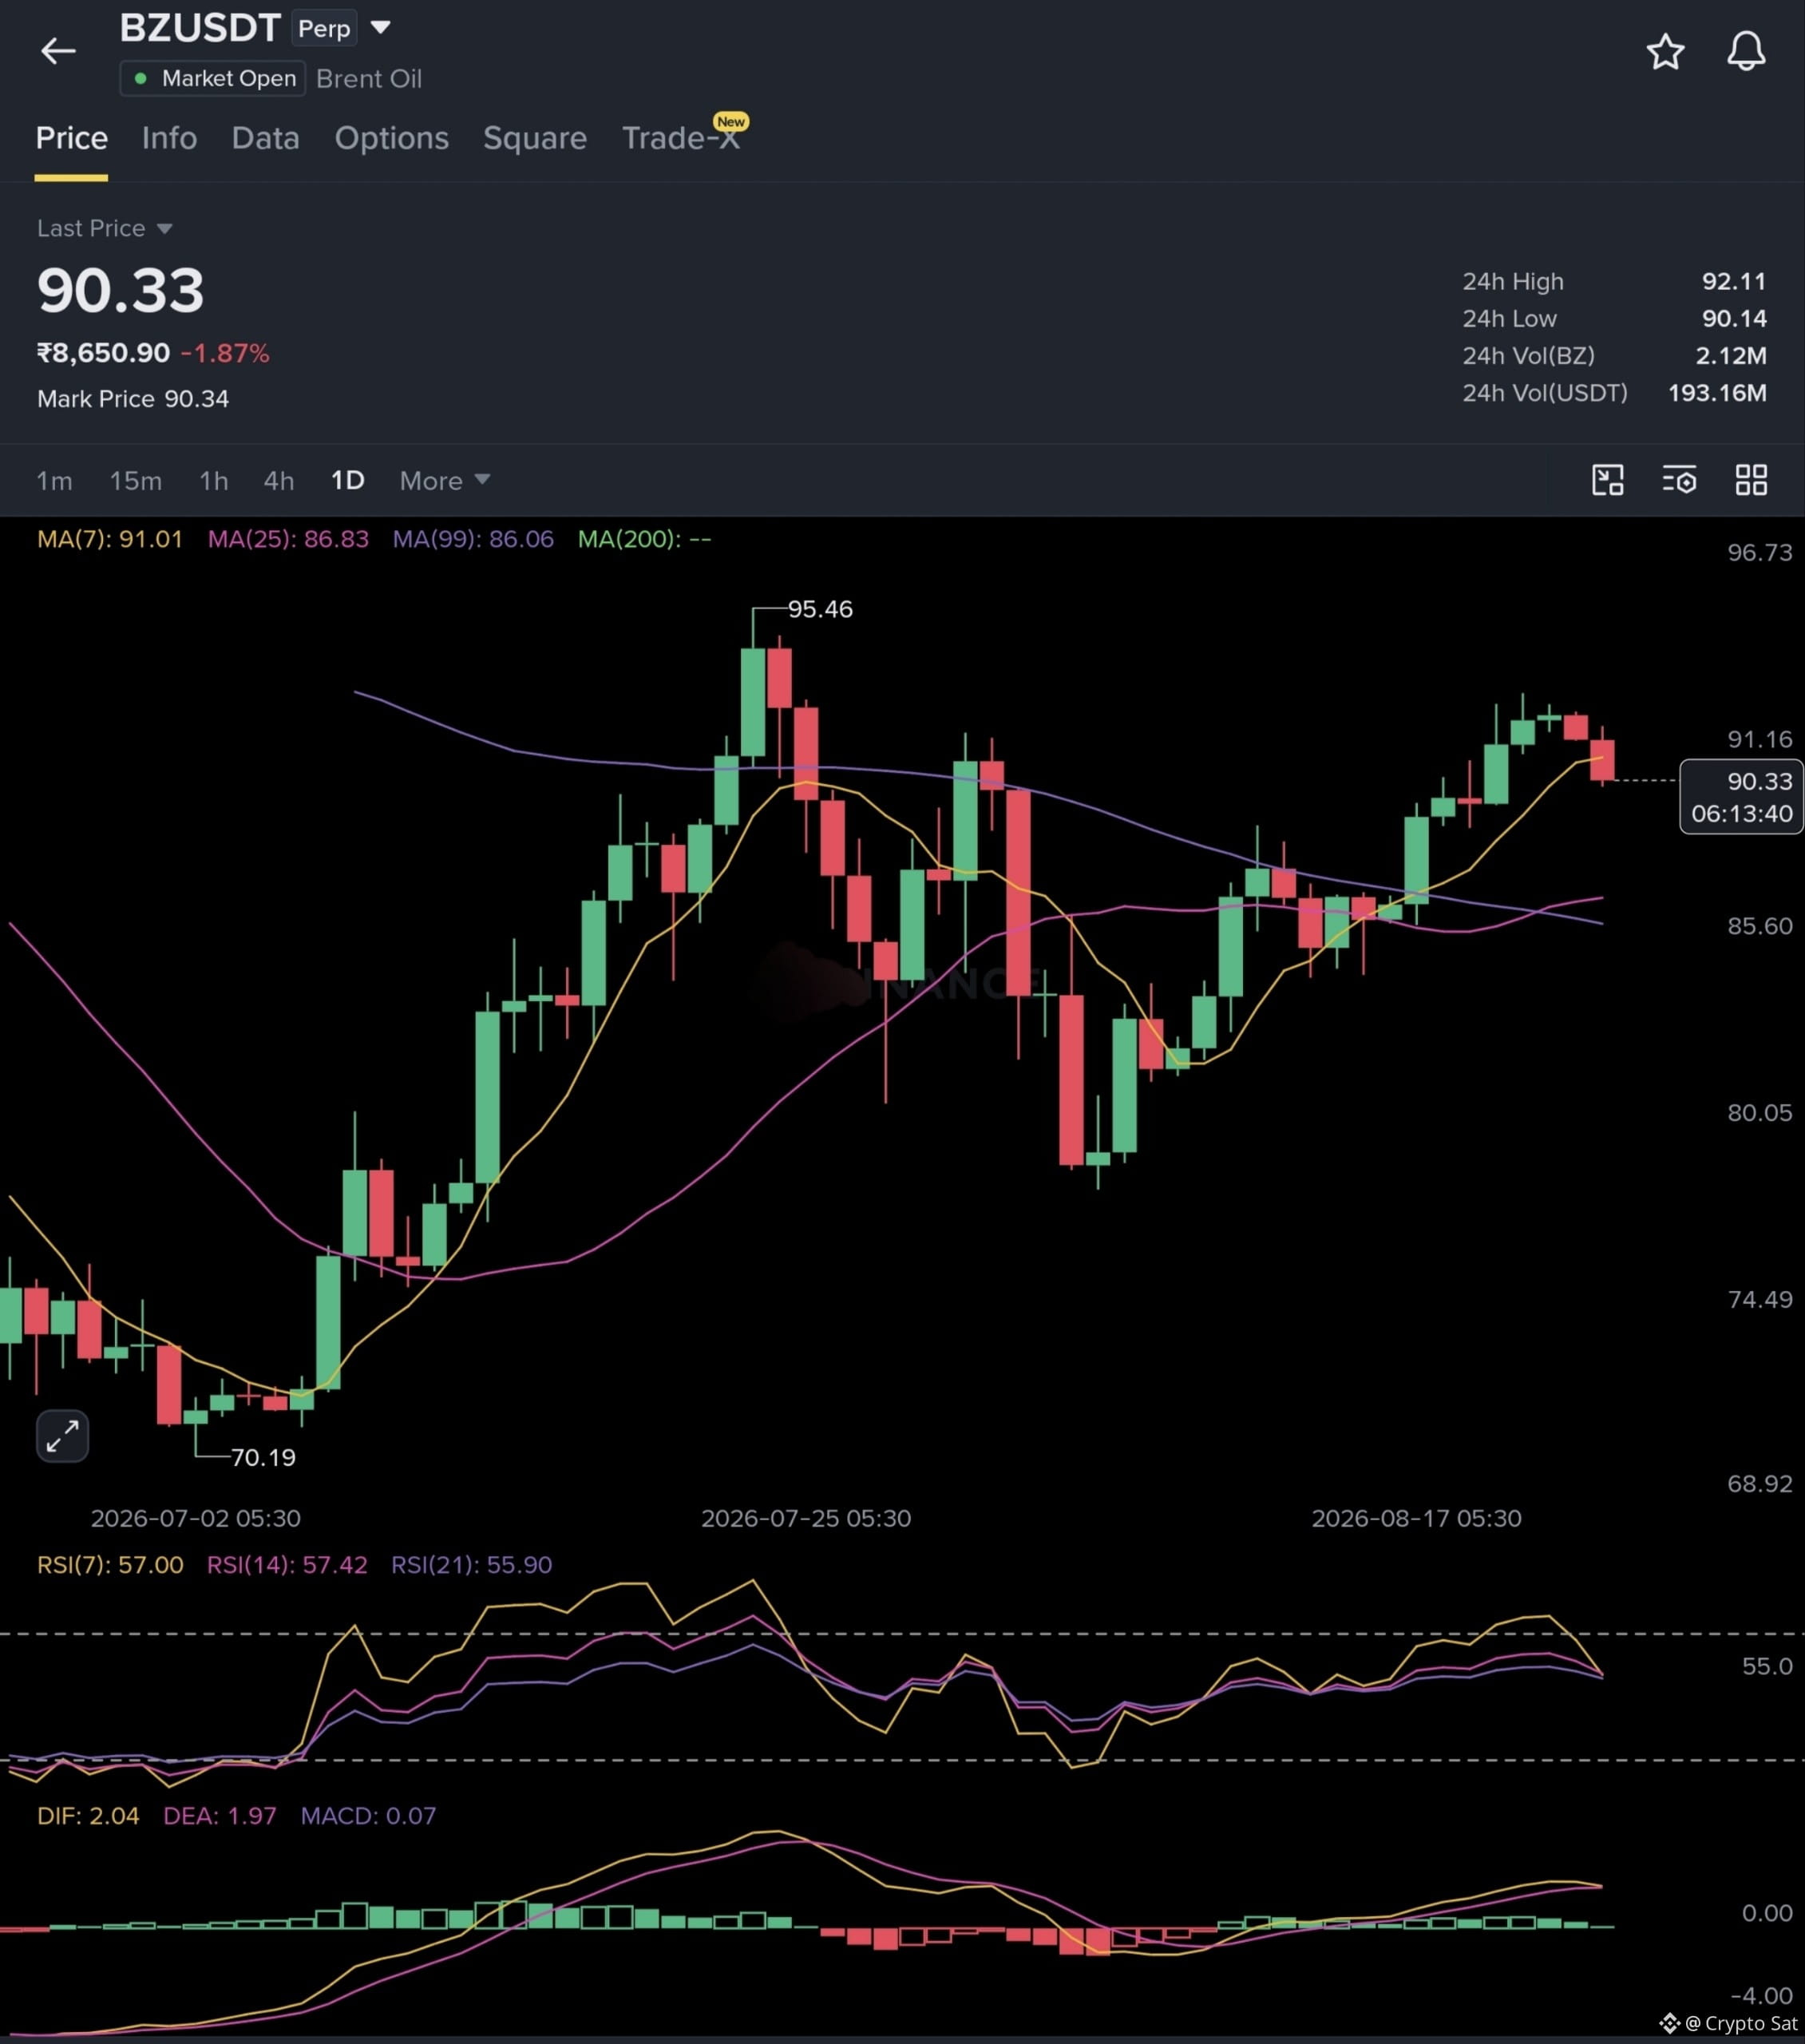The image size is (1805, 2044).
Task: Click the Brent Oil subtitle
Action: (369, 78)
